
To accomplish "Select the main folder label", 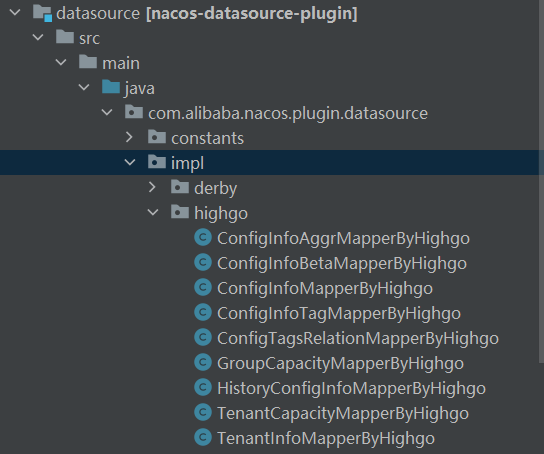I will 121,63.
